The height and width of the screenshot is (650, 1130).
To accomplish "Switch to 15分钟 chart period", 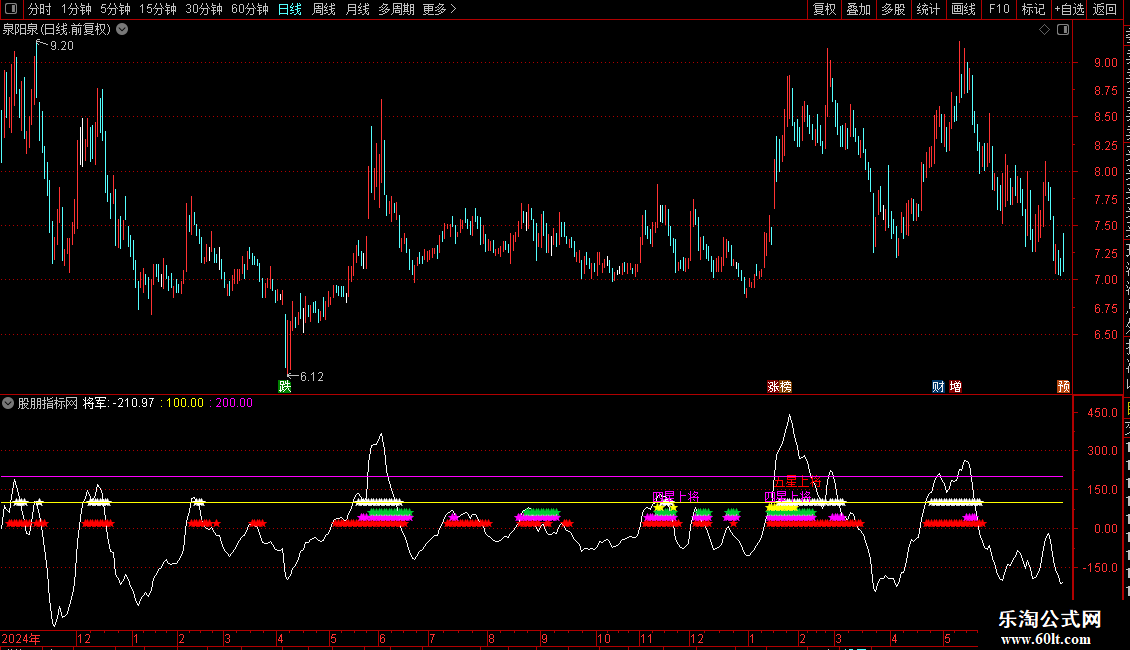I will [157, 9].
